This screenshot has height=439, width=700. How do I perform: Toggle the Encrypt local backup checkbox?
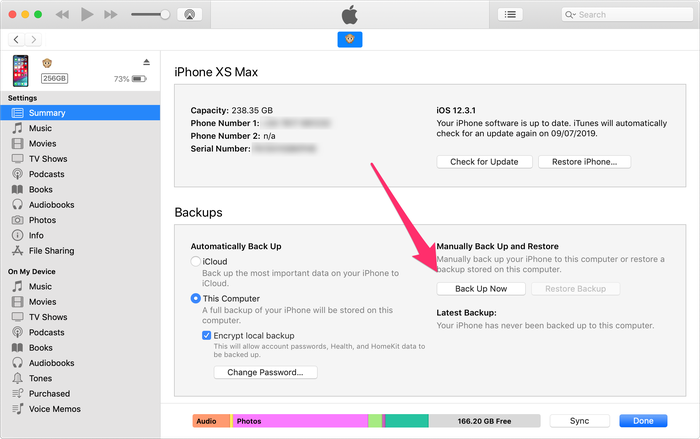point(206,335)
